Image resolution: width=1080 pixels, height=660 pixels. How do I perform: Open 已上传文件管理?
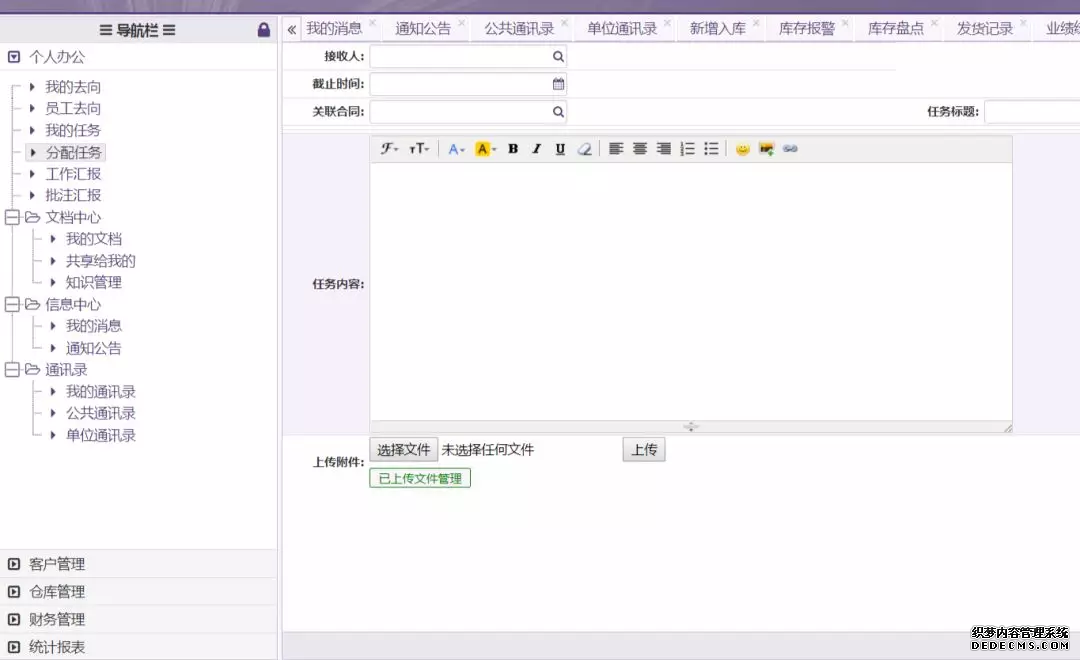pos(420,478)
